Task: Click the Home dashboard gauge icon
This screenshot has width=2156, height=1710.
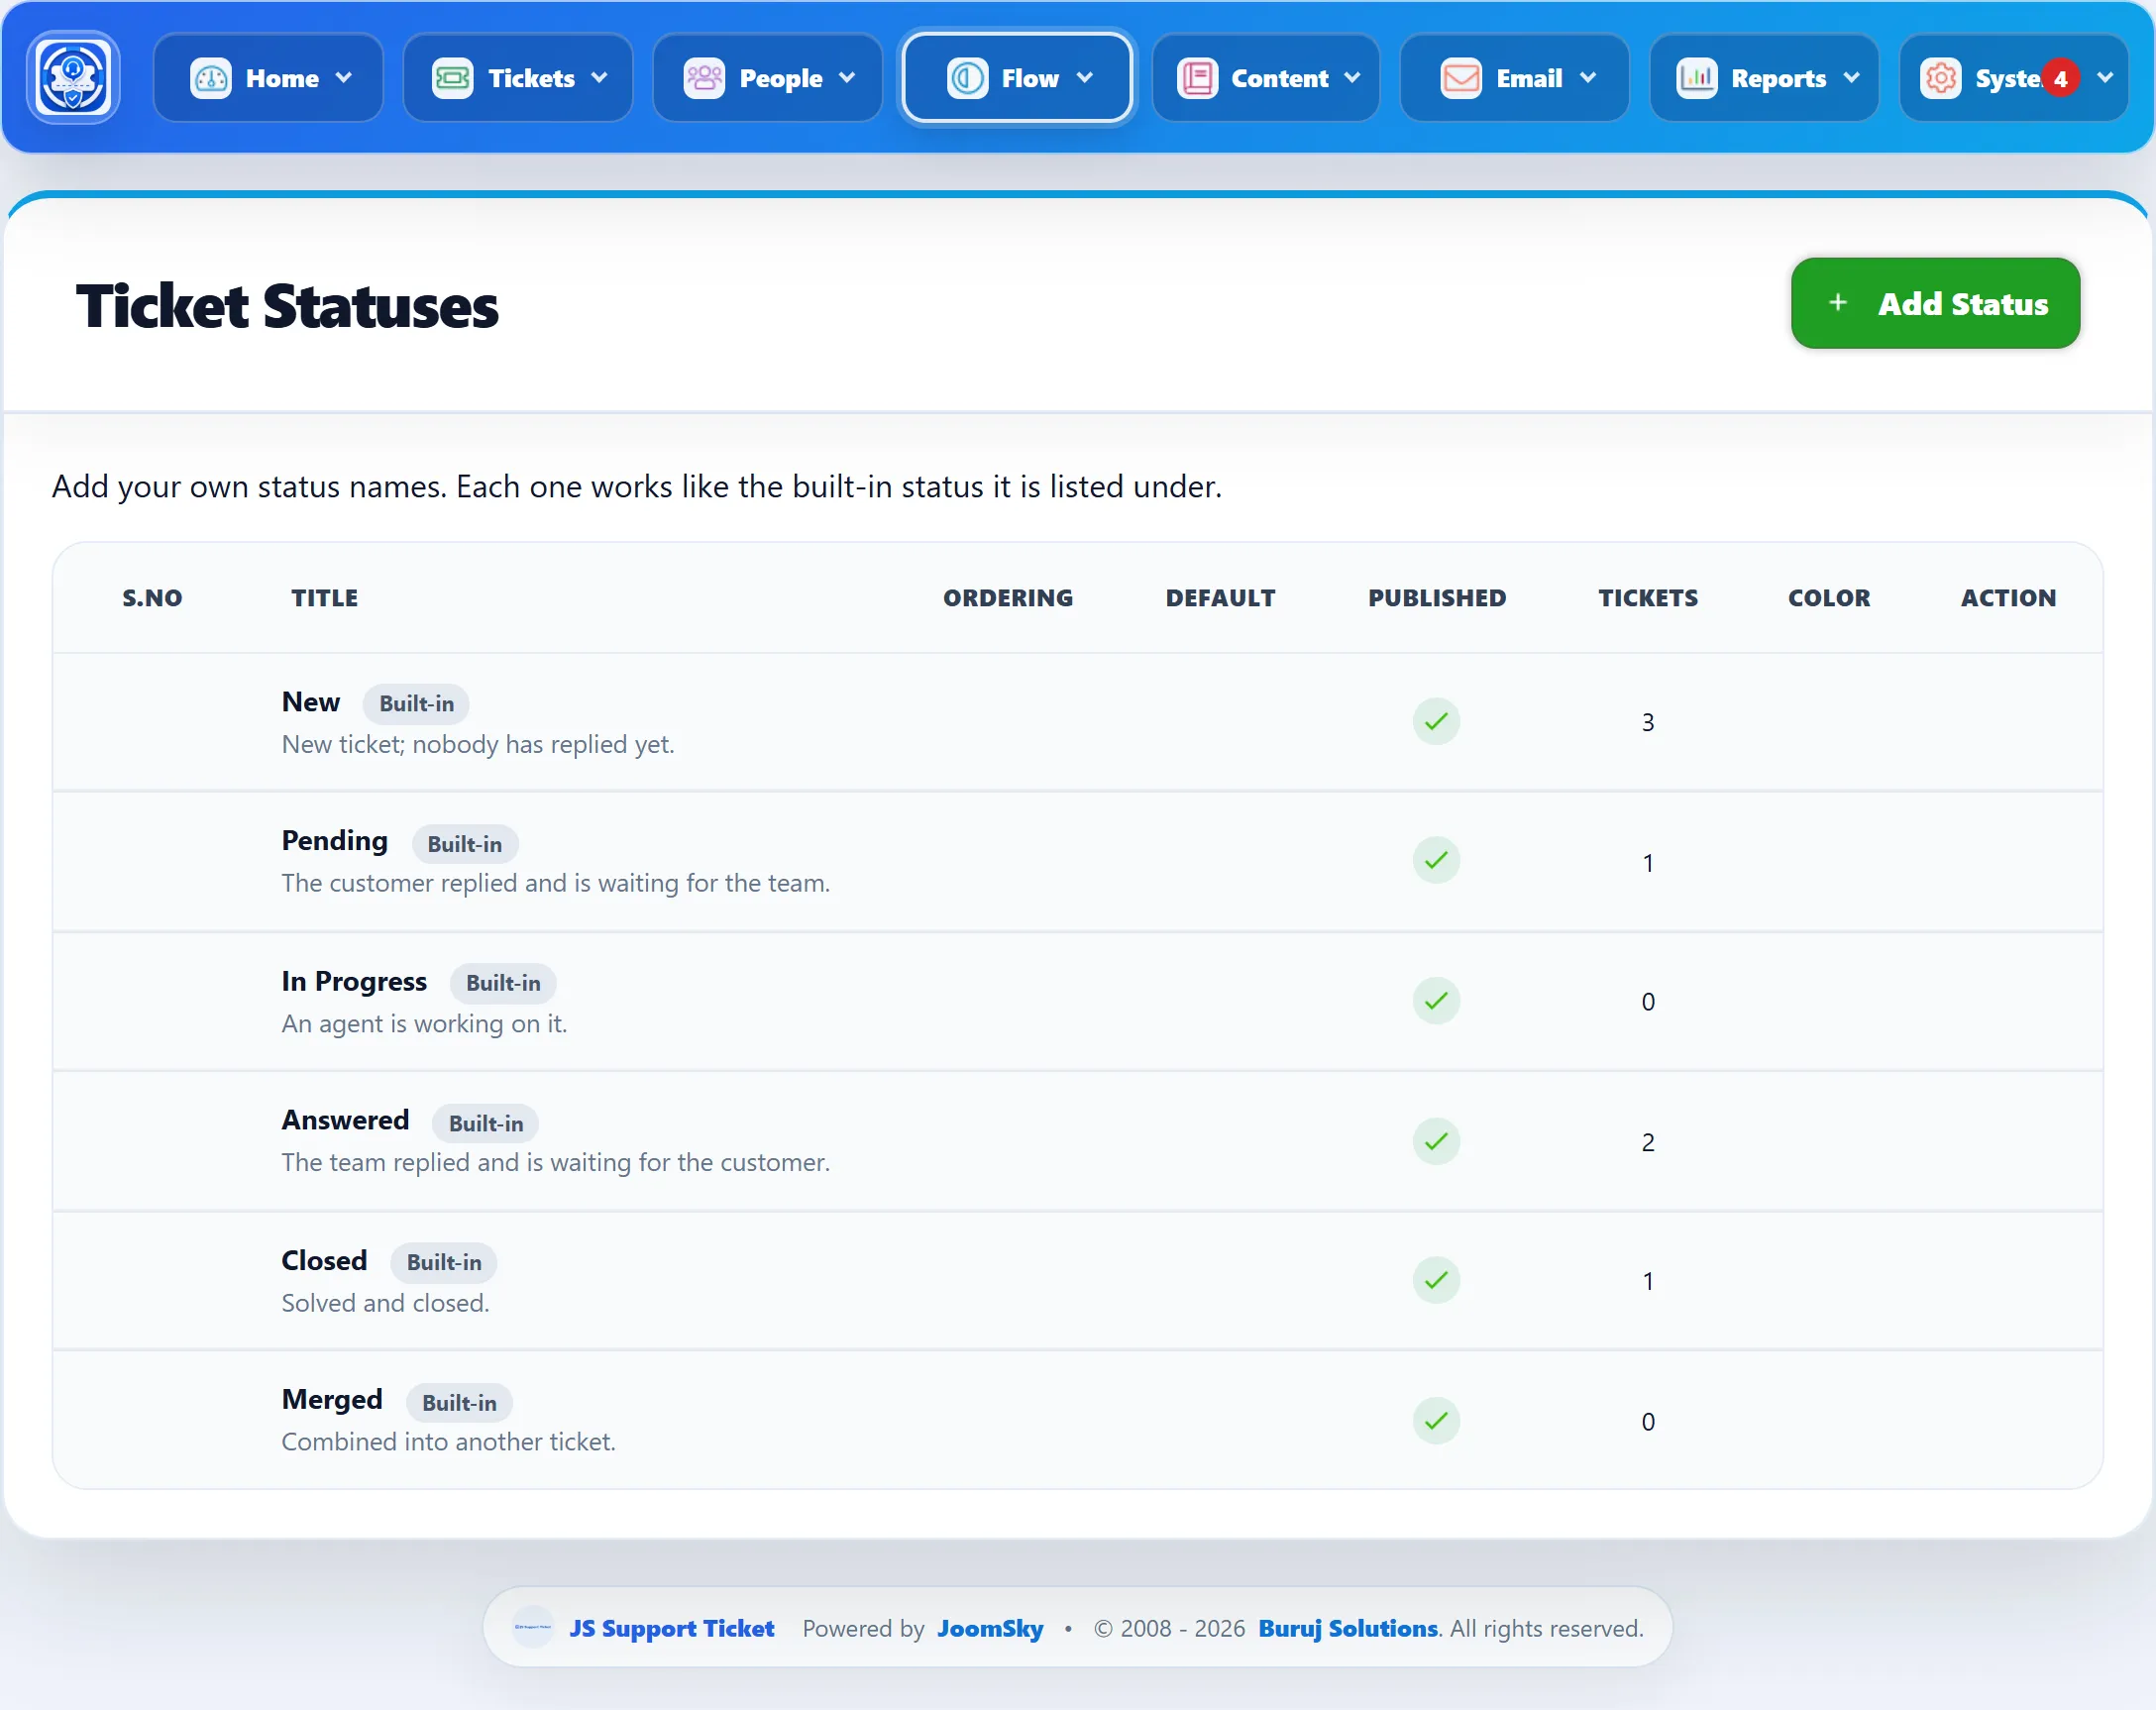Action: (211, 78)
